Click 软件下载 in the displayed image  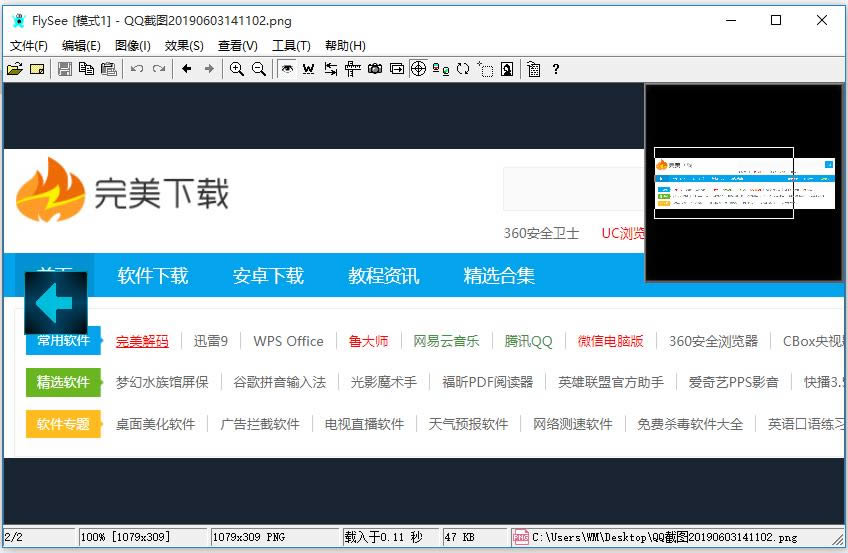tap(153, 276)
